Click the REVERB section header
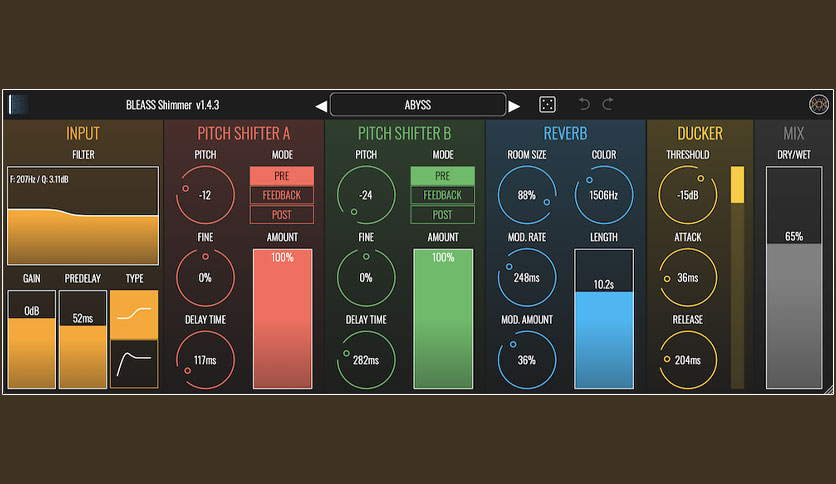The height and width of the screenshot is (484, 836). tap(565, 133)
